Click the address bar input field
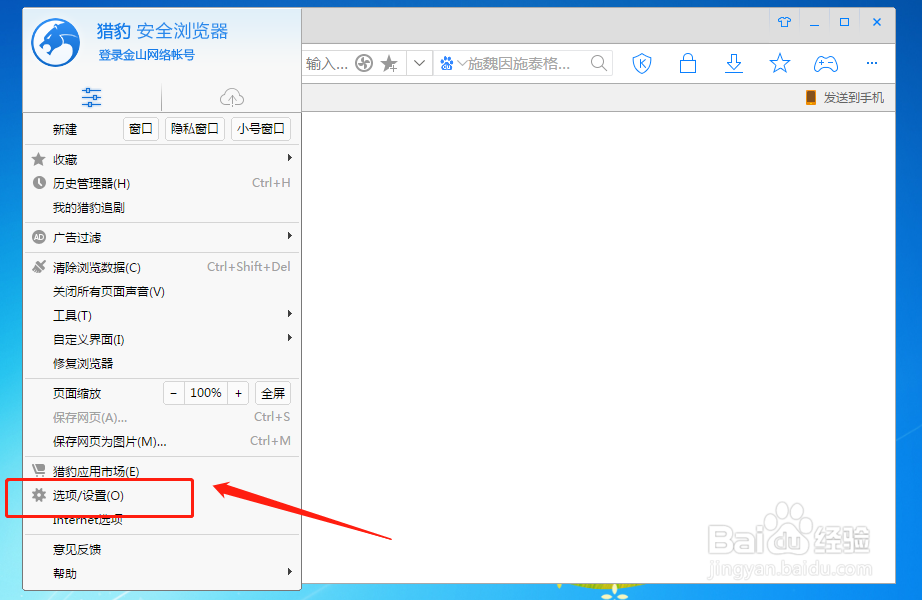The width and height of the screenshot is (922, 600). click(x=327, y=64)
